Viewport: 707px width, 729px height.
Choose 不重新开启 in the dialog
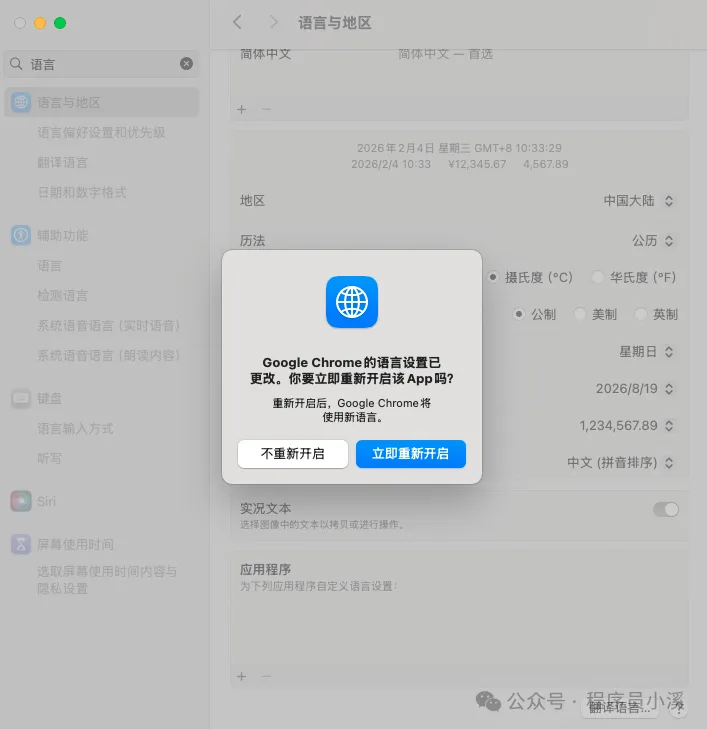point(292,454)
